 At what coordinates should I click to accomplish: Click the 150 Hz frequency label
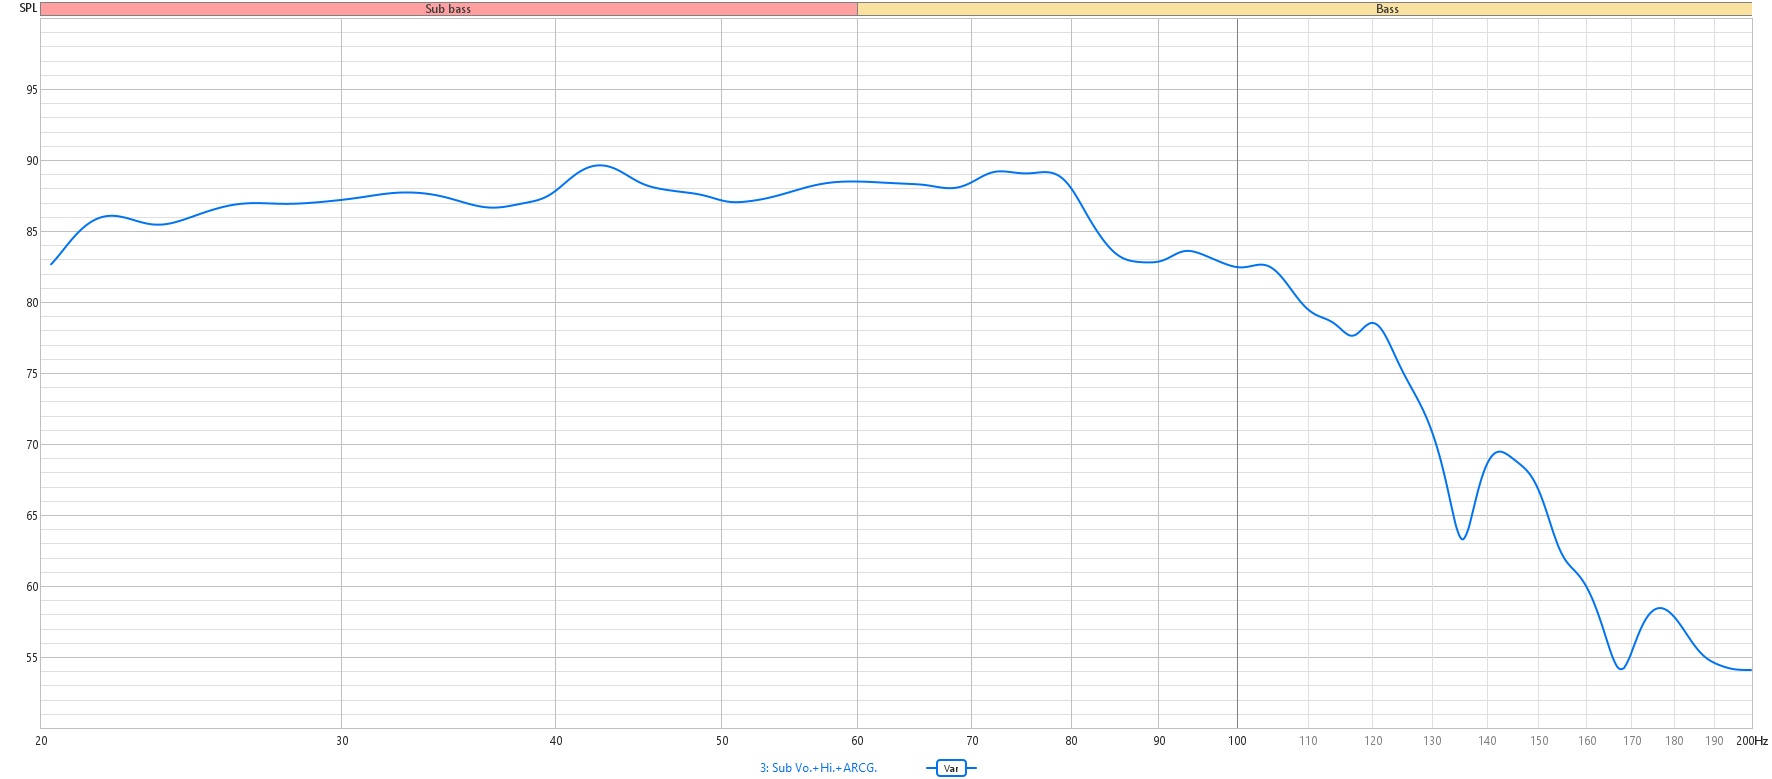pyautogui.click(x=1539, y=741)
